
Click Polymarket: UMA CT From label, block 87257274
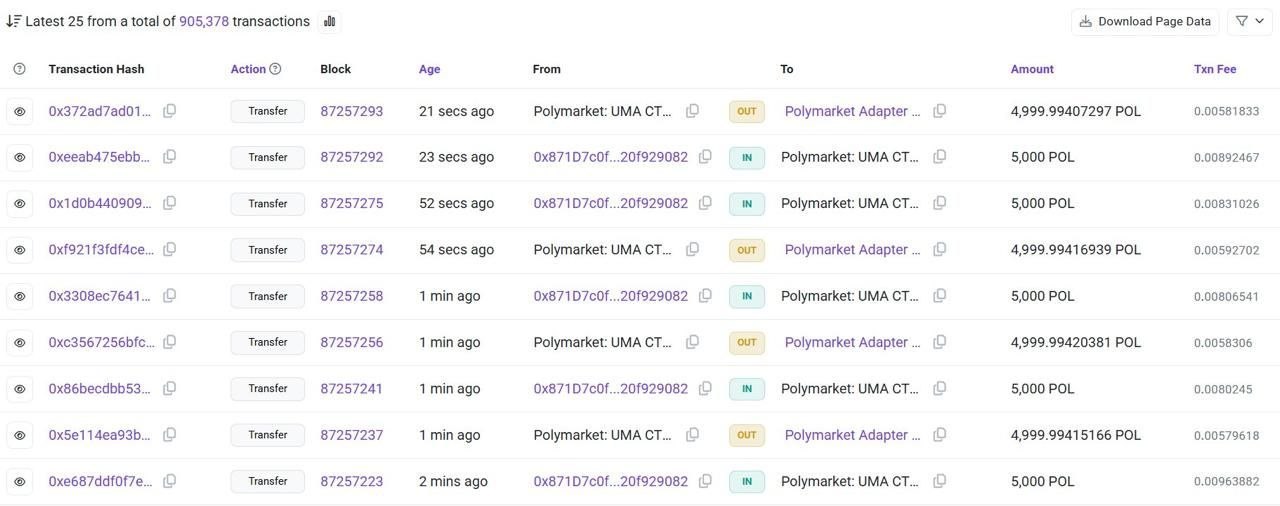[x=603, y=249]
